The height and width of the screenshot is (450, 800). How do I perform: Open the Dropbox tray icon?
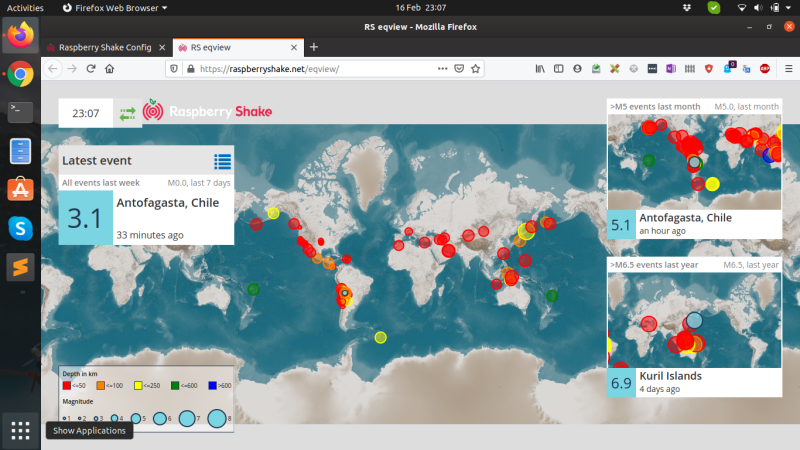pos(687,8)
